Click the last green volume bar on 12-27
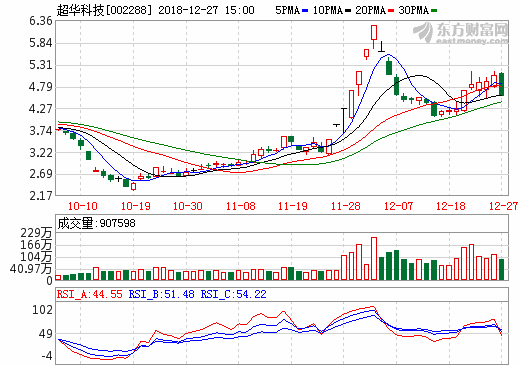 click(x=501, y=269)
